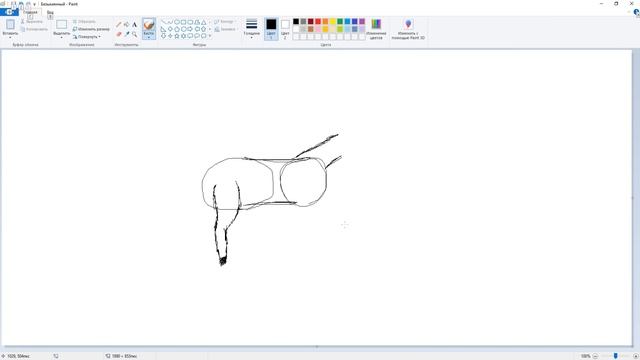Choose the Up arrow shape

203,29
